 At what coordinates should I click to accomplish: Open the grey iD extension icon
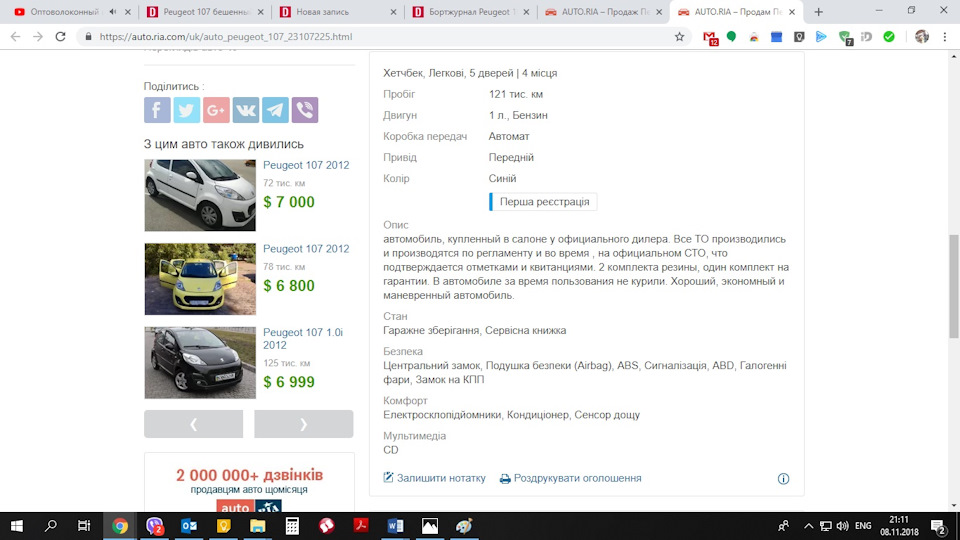coord(866,37)
